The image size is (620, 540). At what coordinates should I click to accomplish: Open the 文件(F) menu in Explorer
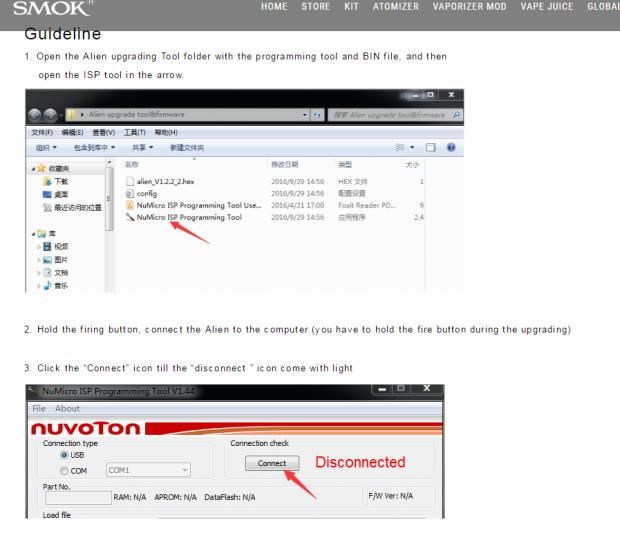[42, 132]
